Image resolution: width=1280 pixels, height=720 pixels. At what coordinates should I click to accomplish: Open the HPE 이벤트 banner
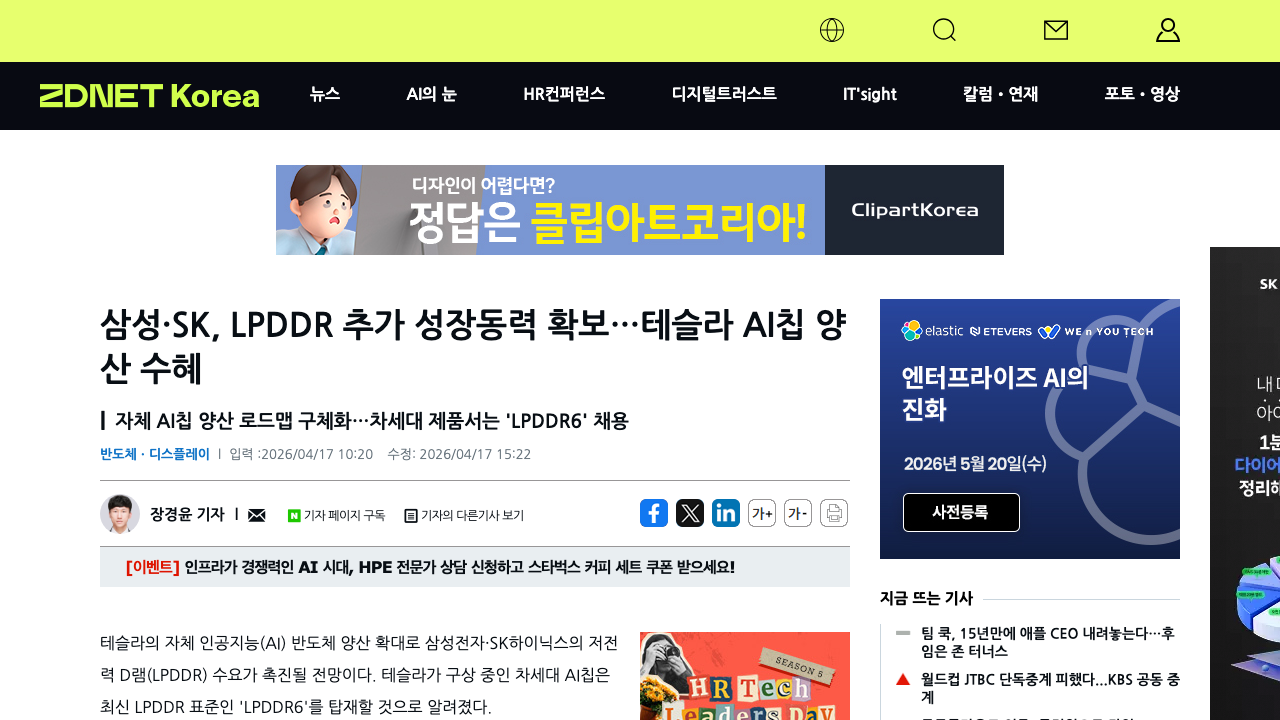click(475, 567)
